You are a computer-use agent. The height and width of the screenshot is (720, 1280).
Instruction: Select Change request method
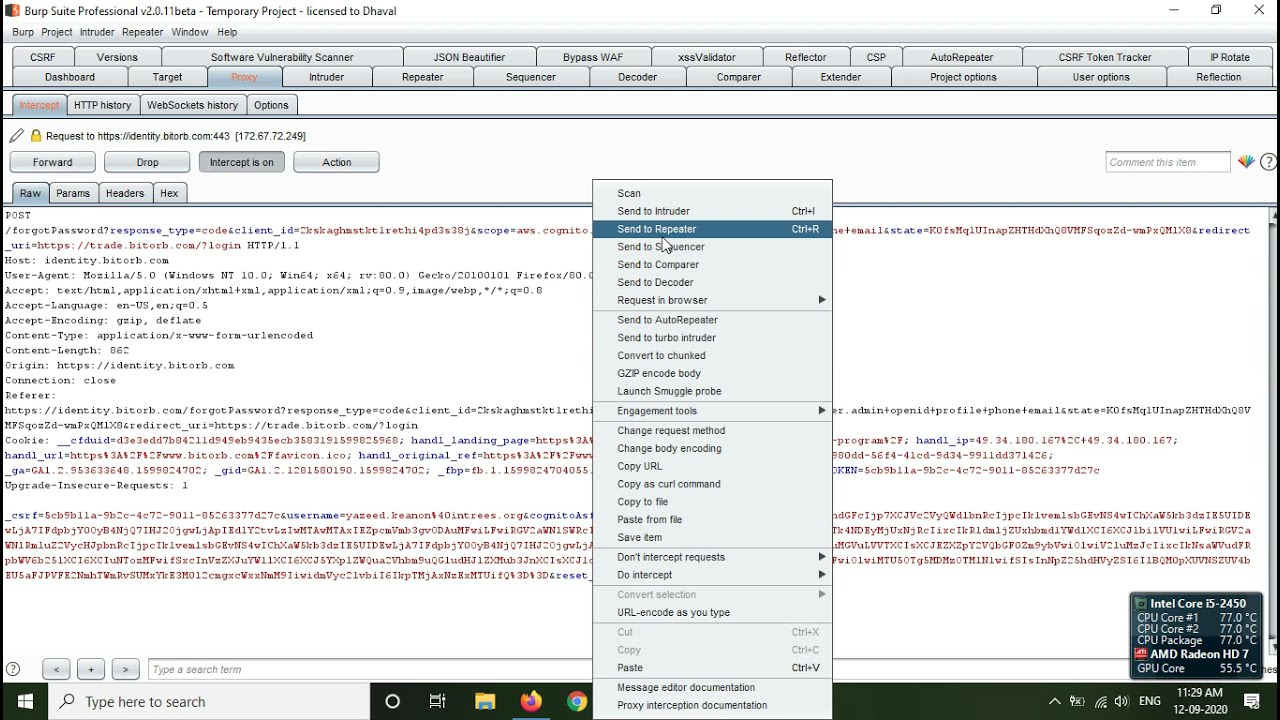712,431
